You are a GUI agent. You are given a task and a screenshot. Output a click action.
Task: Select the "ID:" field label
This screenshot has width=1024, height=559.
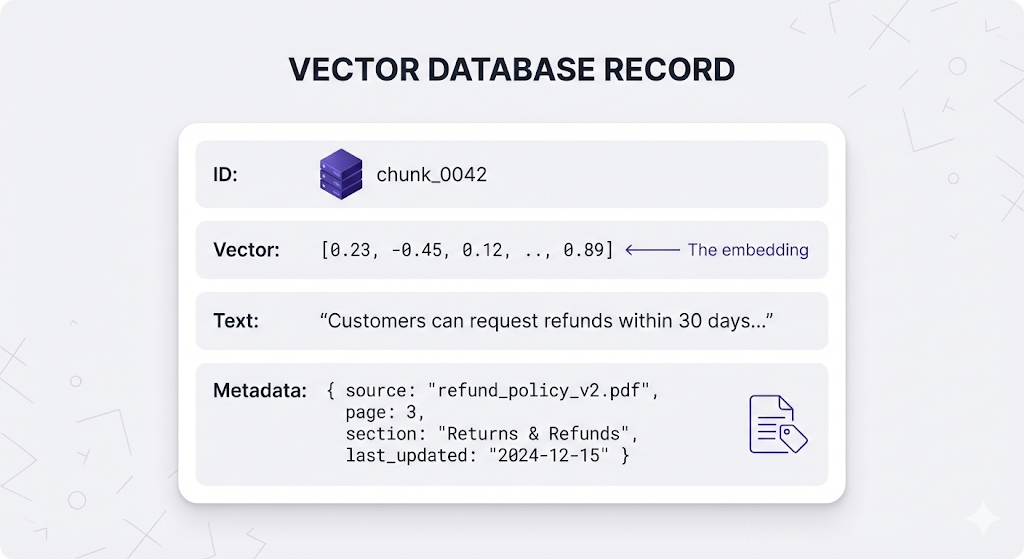tap(226, 174)
